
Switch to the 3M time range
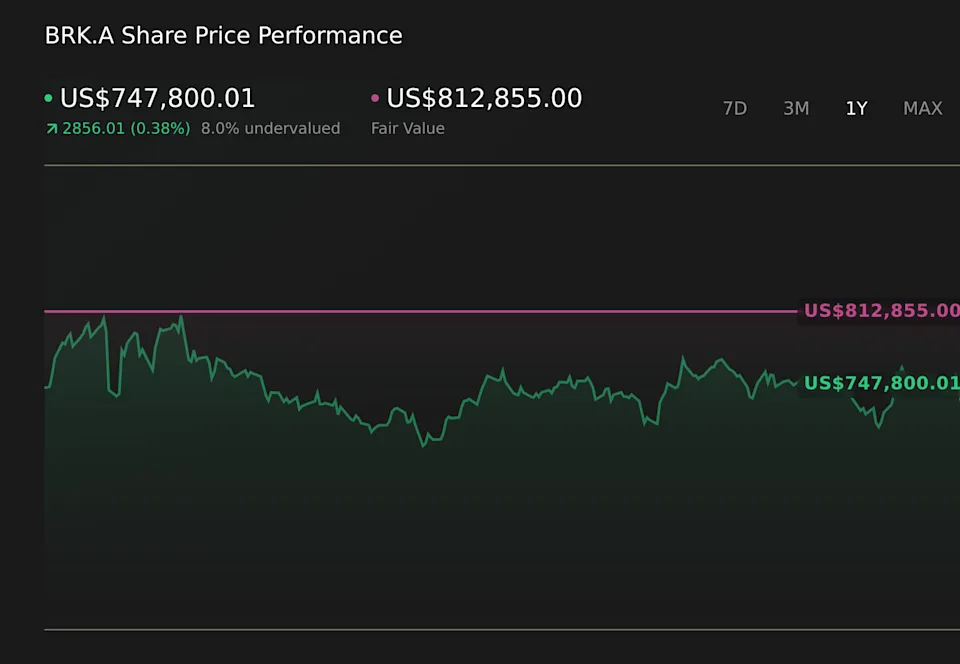tap(796, 108)
